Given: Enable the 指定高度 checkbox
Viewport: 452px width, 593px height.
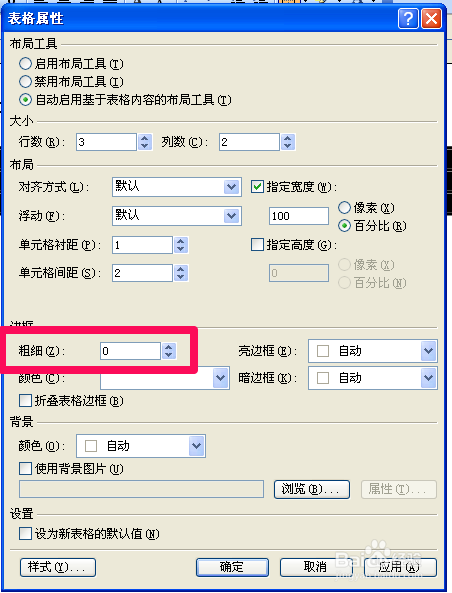Looking at the screenshot, I should tap(257, 245).
